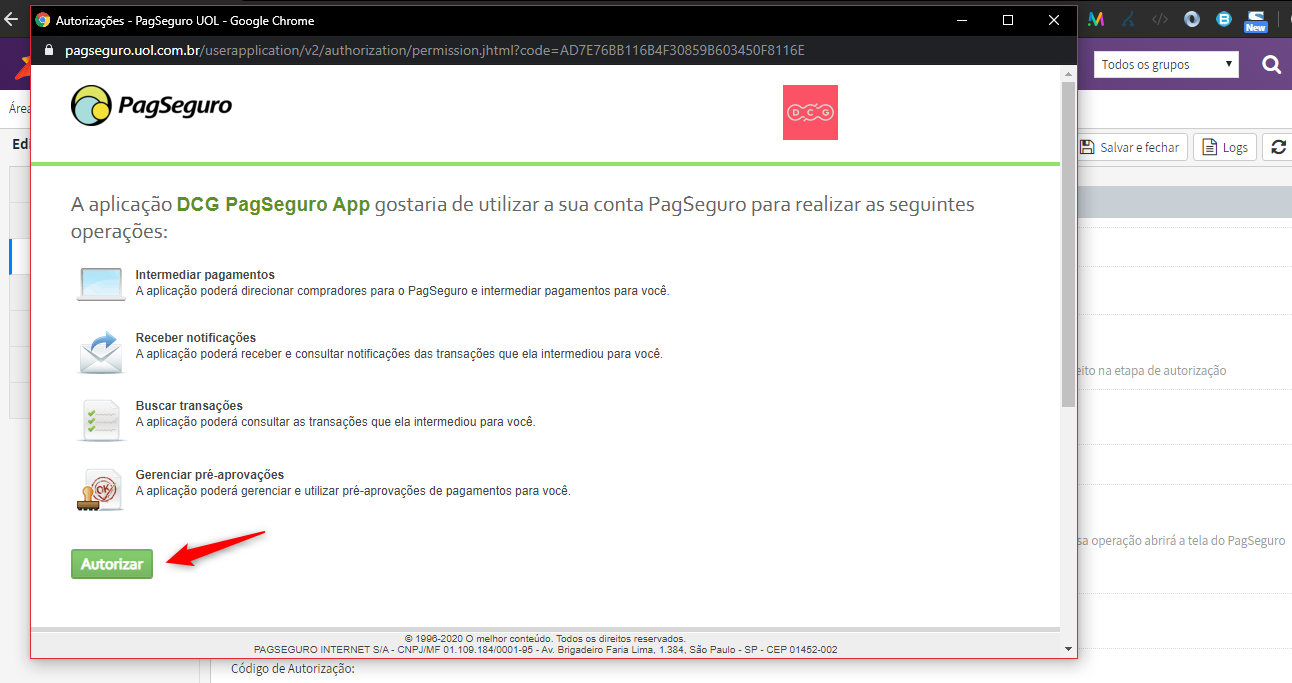This screenshot has height=683, width=1292.
Task: Click the silver ring extension icon
Action: click(x=1192, y=19)
